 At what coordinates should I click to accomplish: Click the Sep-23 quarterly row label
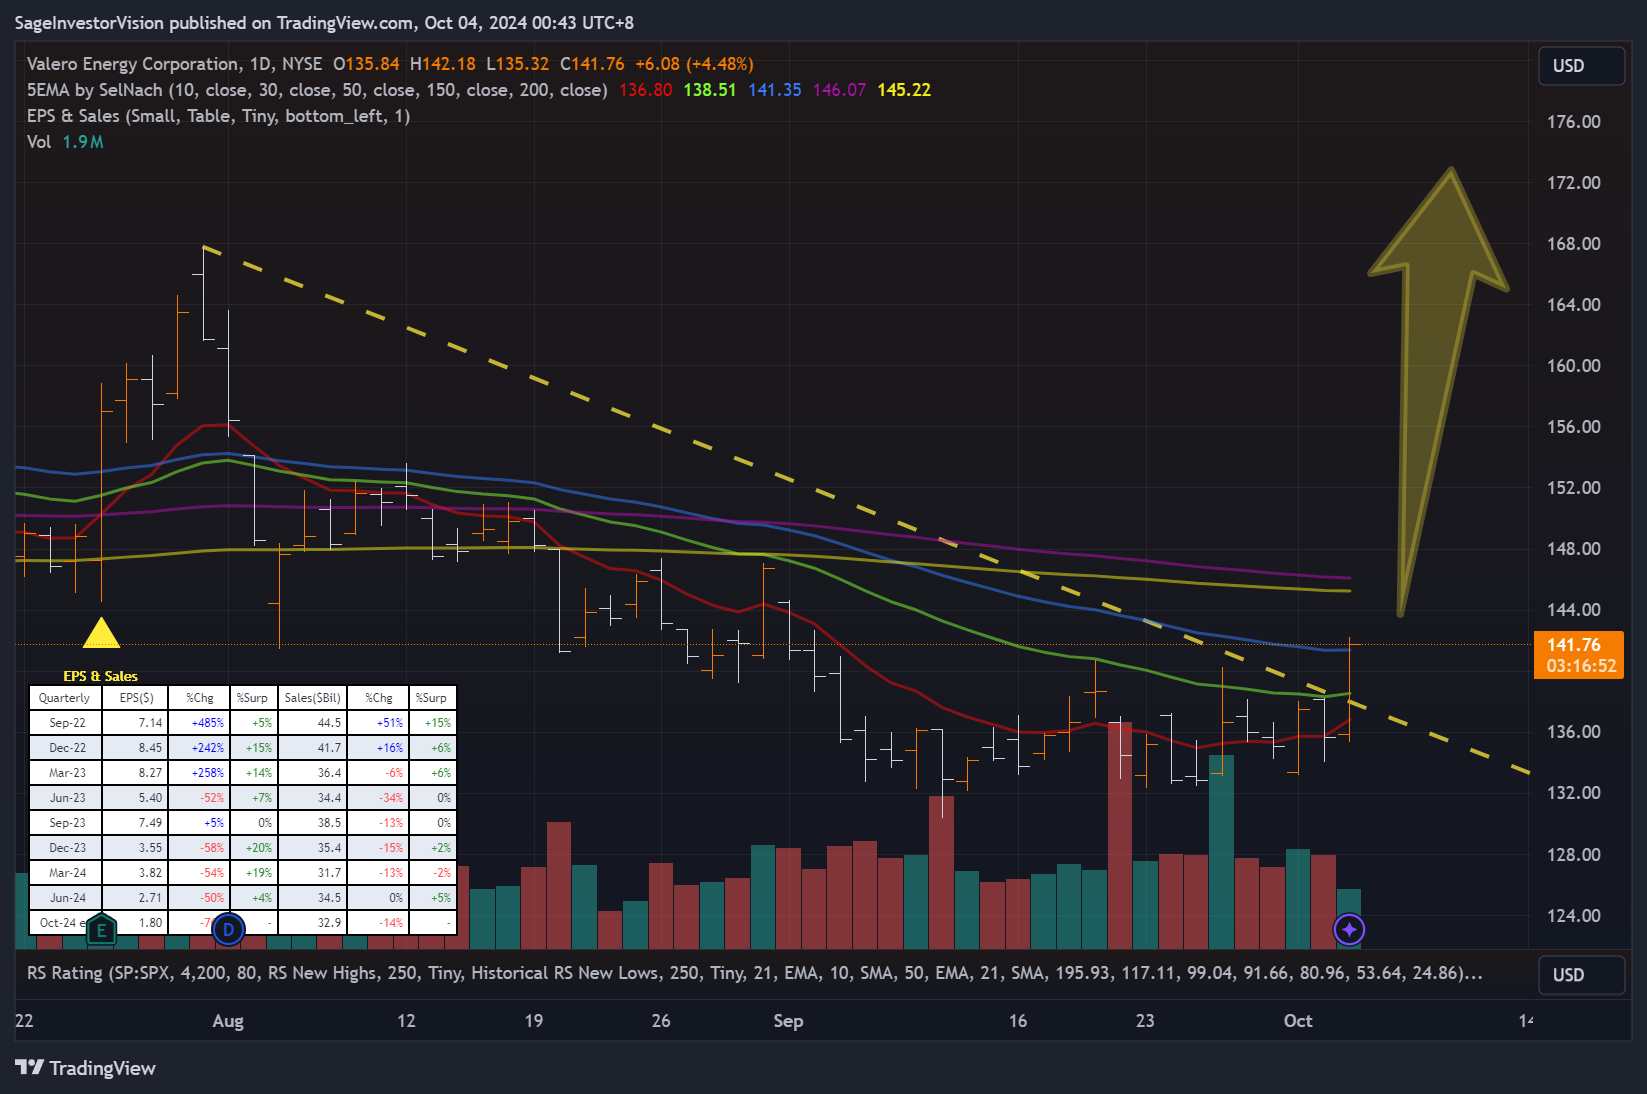(x=67, y=823)
